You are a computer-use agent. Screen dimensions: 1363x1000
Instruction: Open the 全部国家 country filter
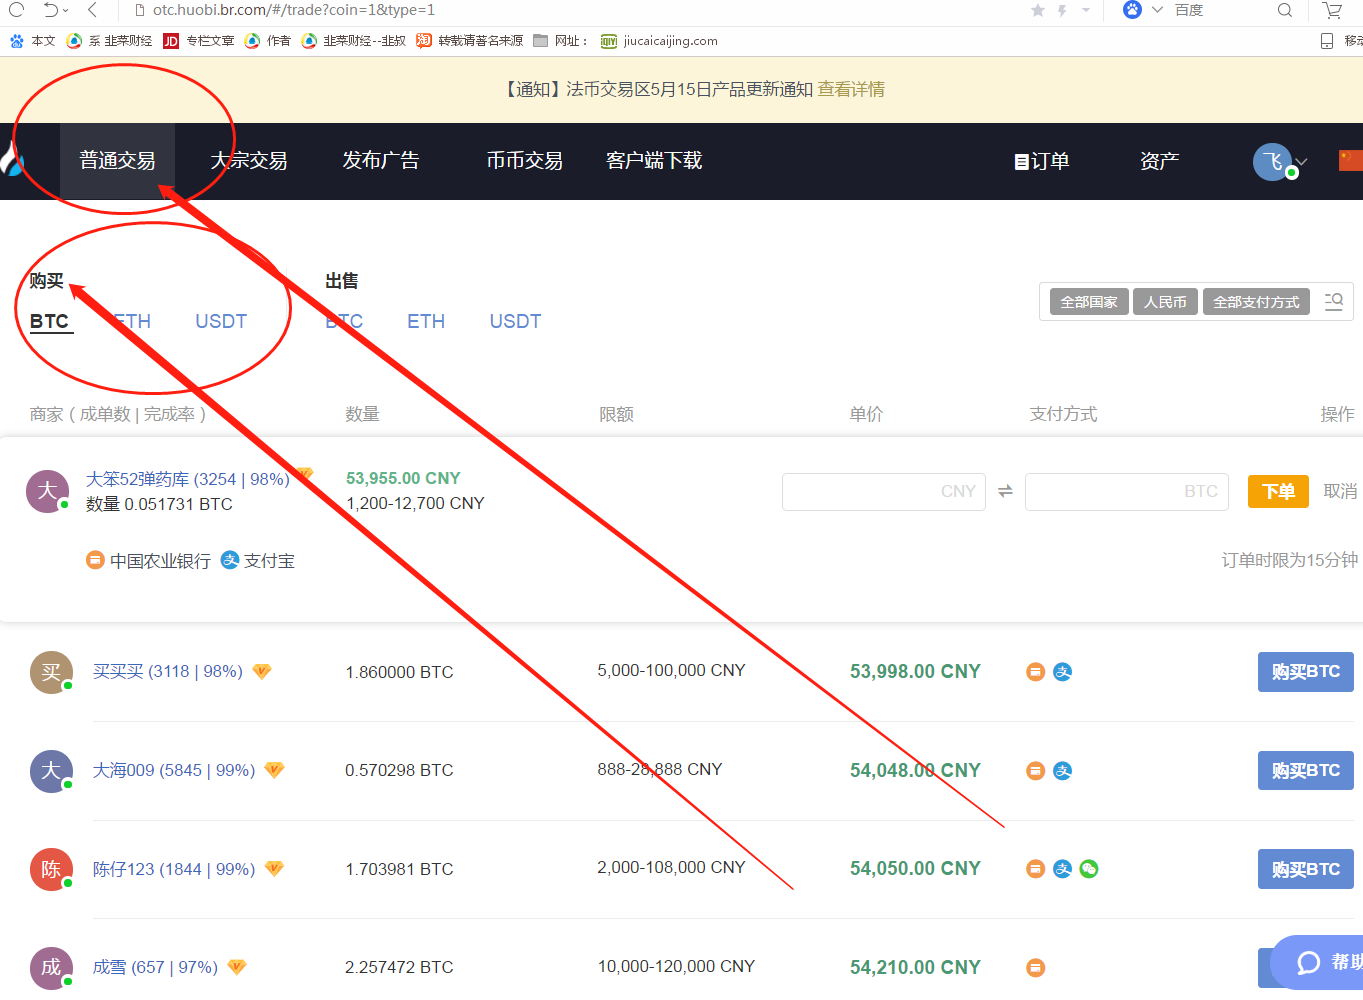[x=1089, y=301]
